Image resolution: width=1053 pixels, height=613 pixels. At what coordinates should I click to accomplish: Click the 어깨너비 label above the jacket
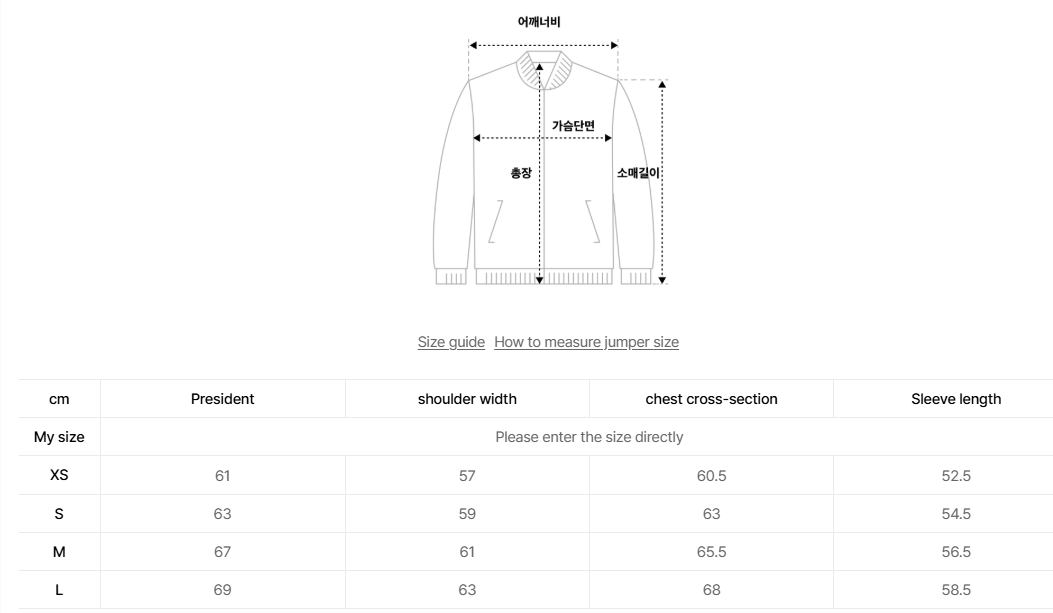539,21
